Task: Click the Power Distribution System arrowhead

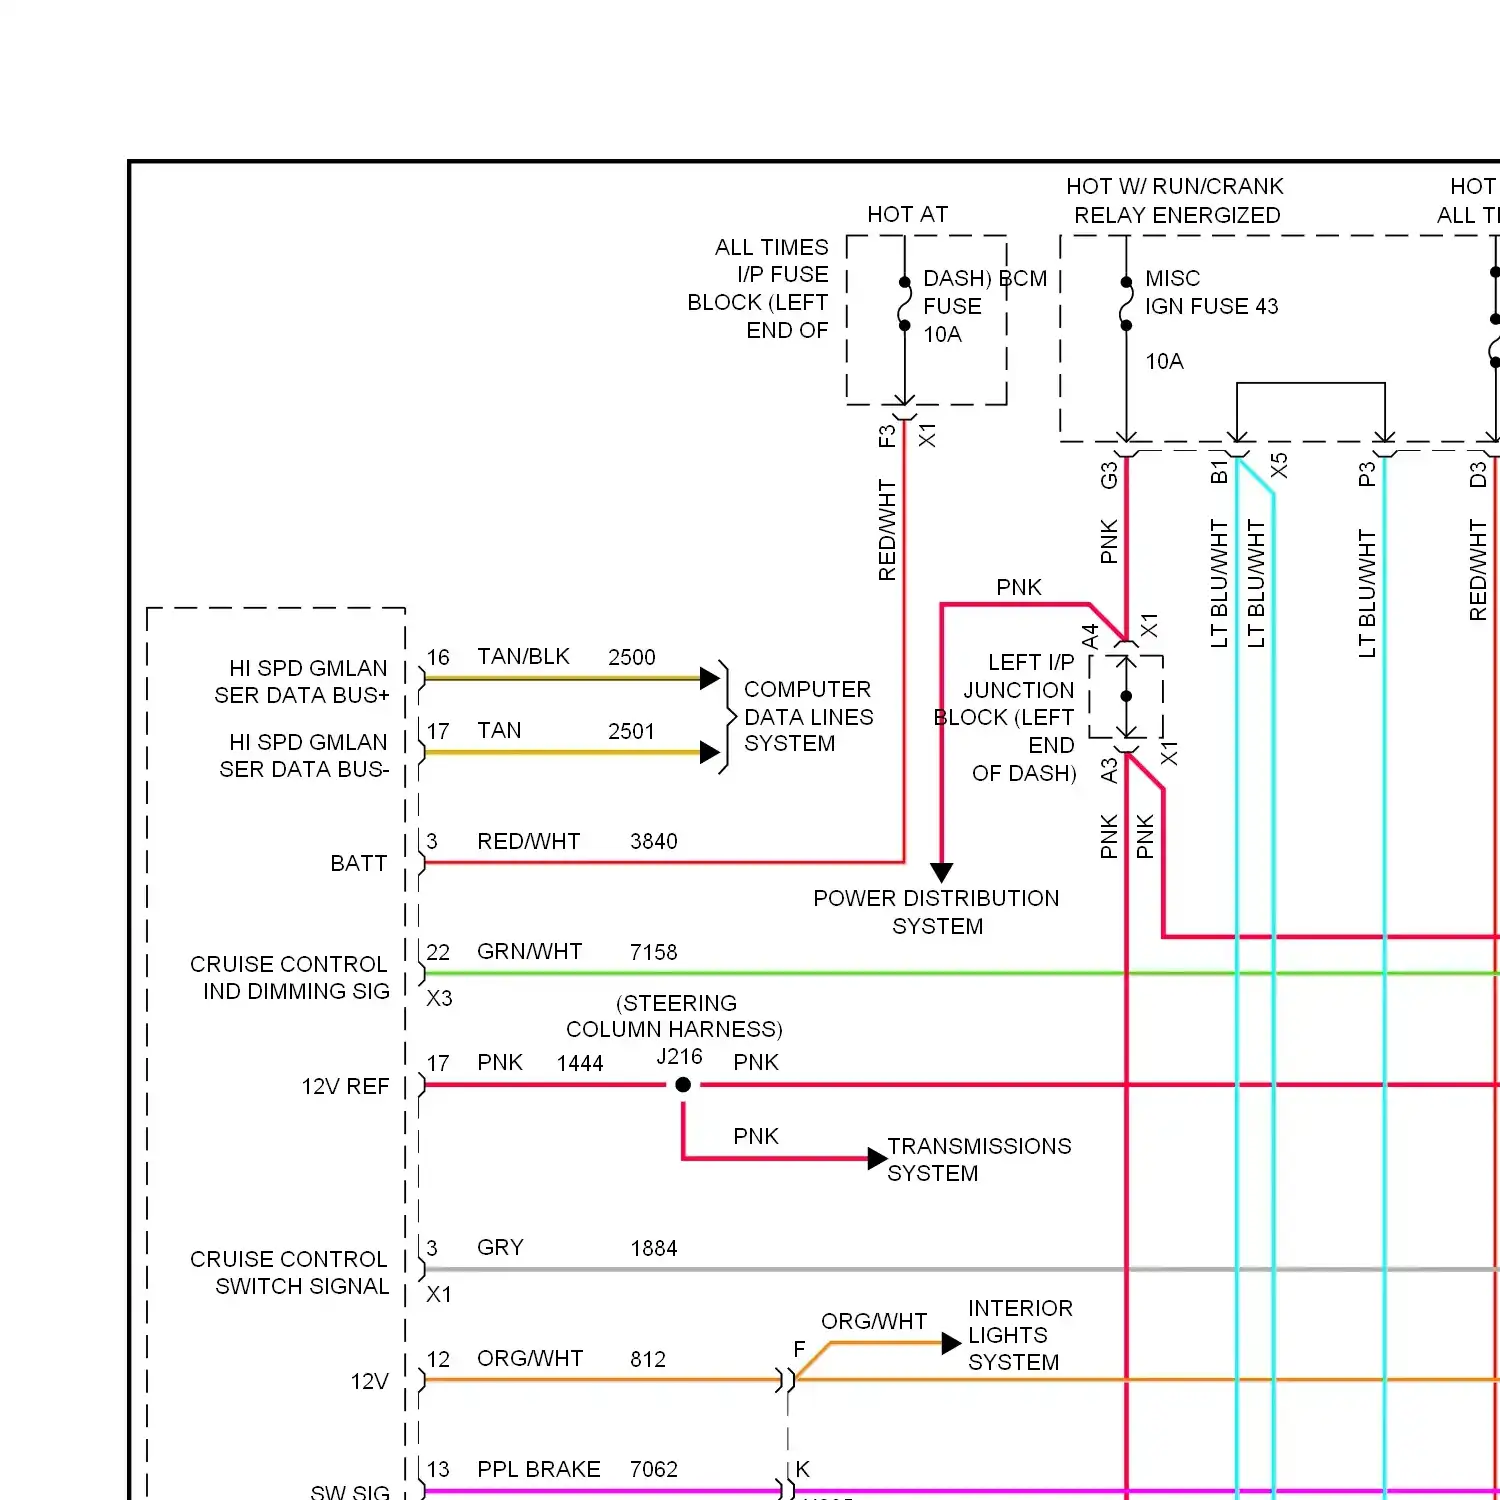Action: [941, 872]
